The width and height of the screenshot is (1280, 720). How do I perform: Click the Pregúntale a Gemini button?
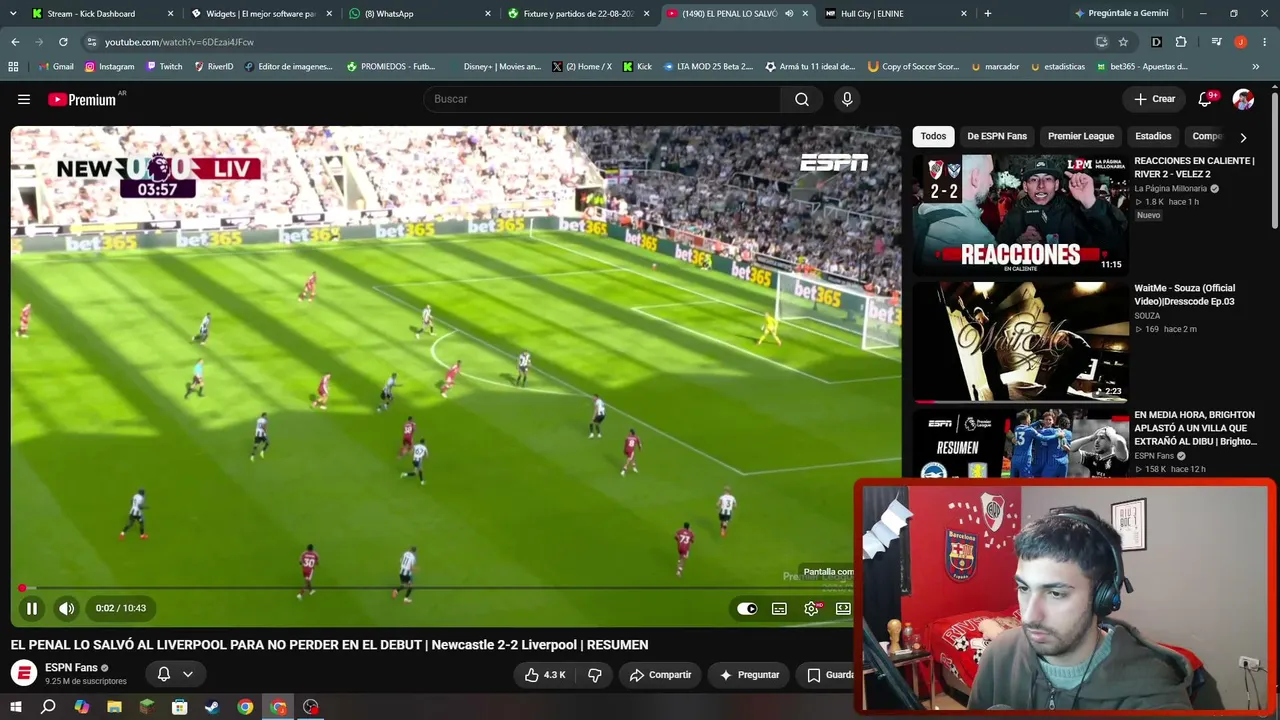1121,14
